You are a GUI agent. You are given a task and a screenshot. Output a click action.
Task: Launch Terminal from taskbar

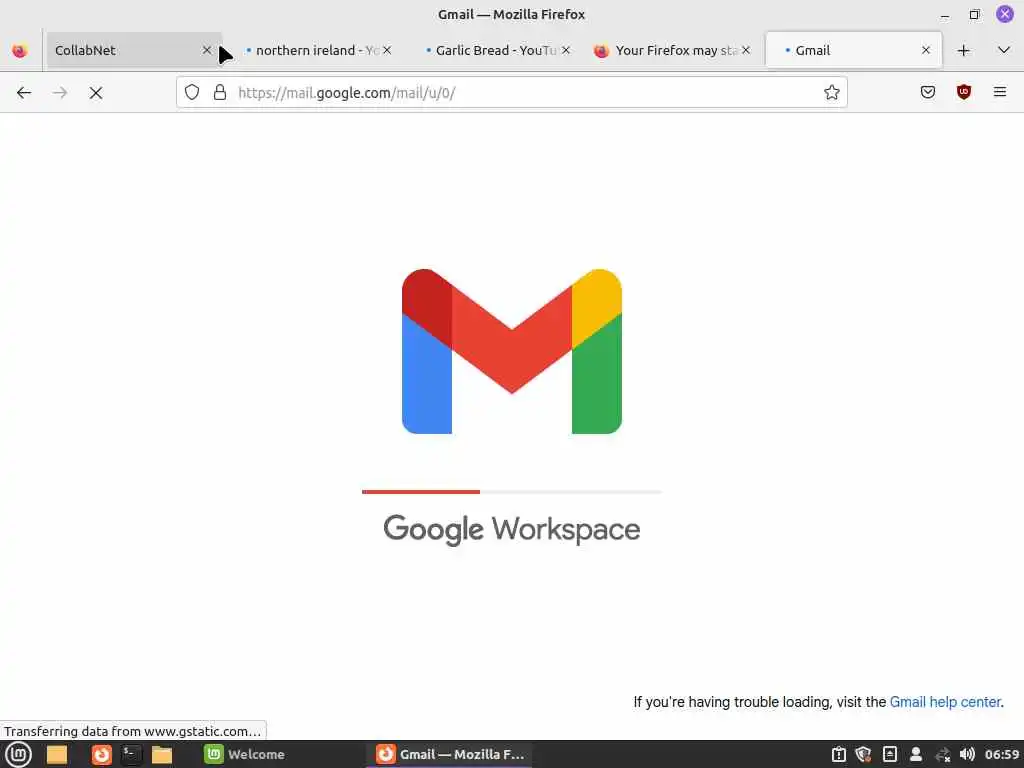[x=131, y=754]
